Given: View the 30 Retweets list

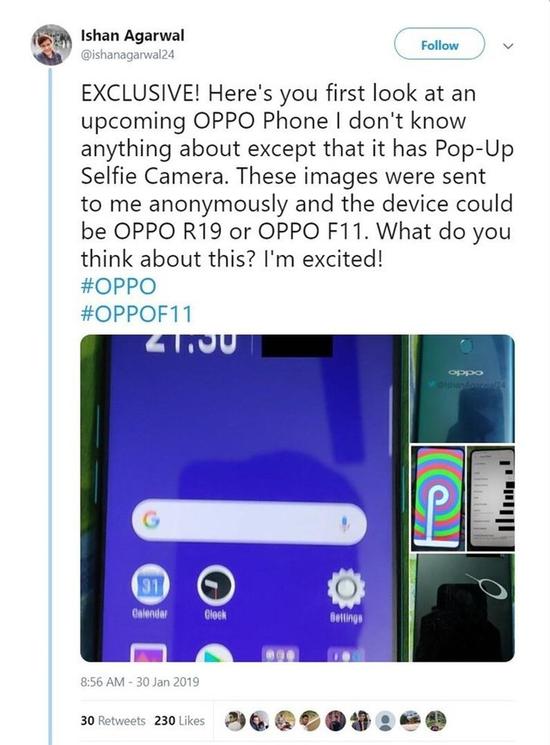Looking at the screenshot, I should click(x=113, y=721).
